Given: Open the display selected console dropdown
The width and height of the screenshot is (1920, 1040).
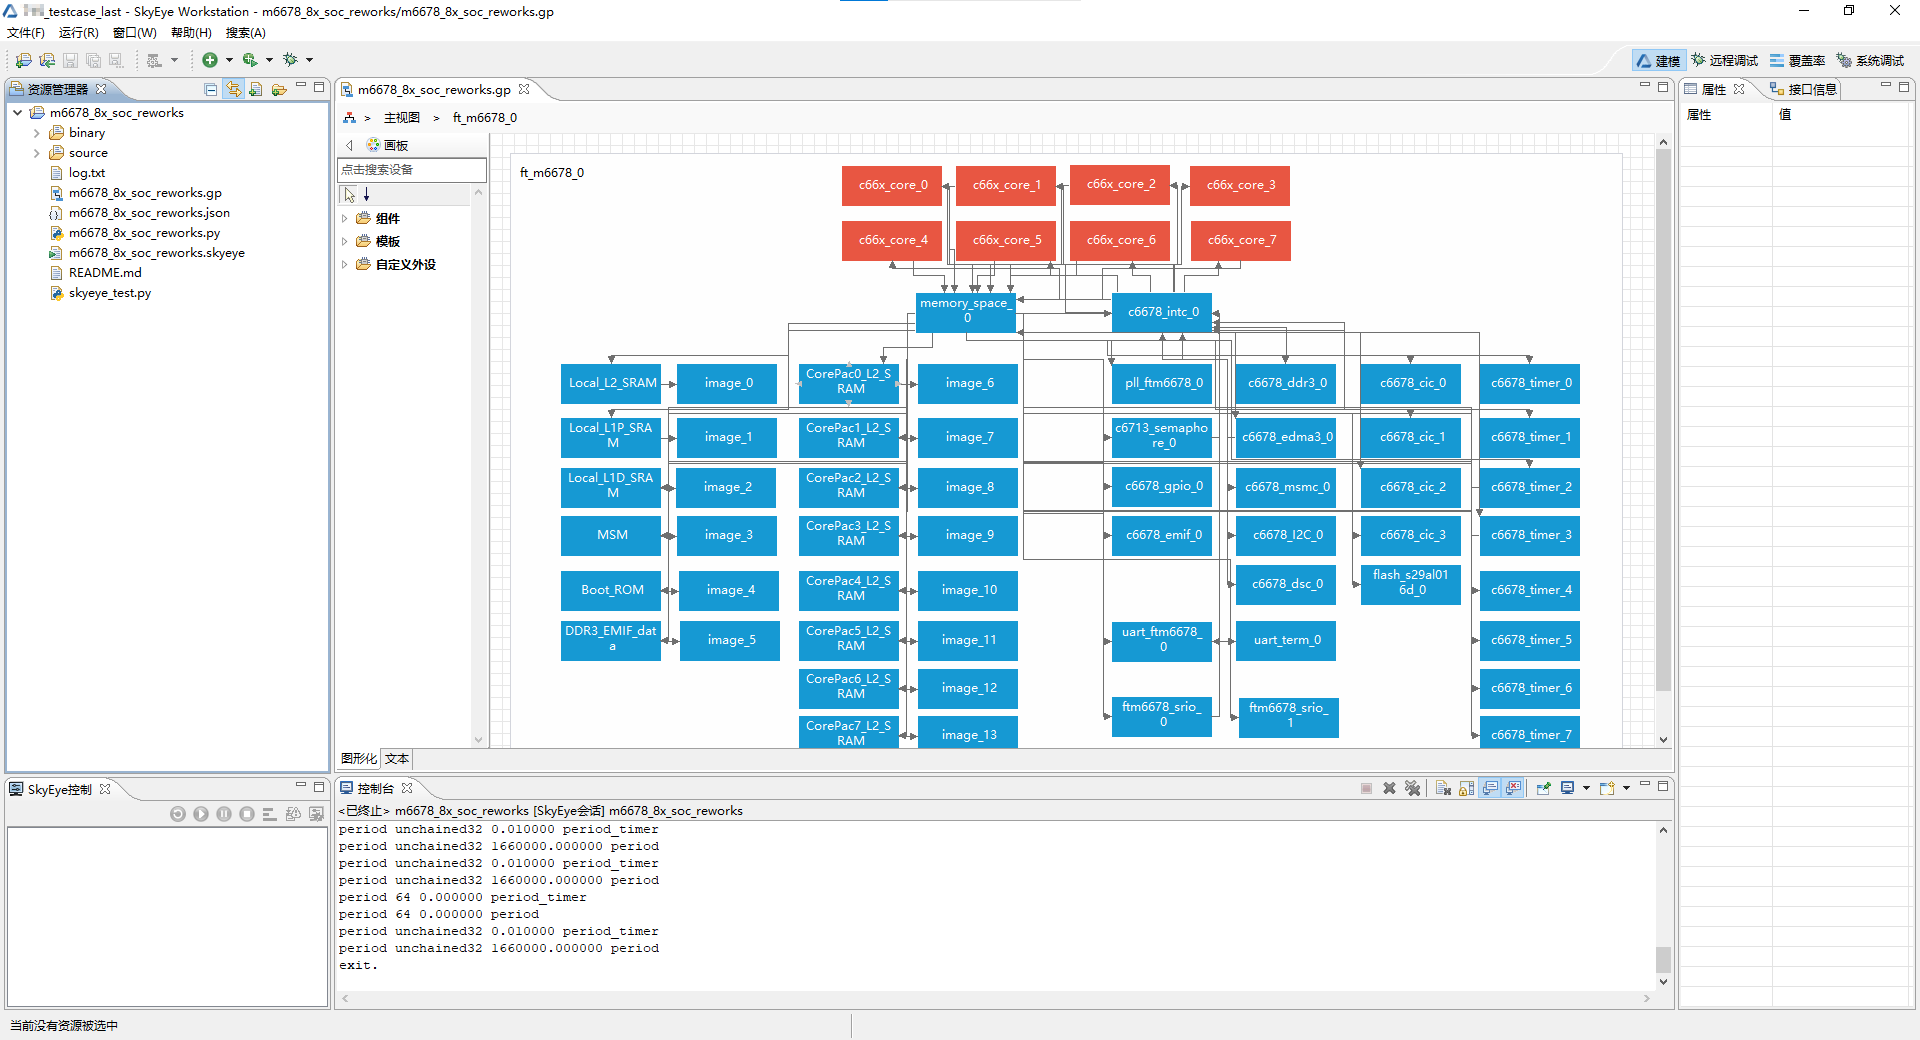Looking at the screenshot, I should [1586, 788].
